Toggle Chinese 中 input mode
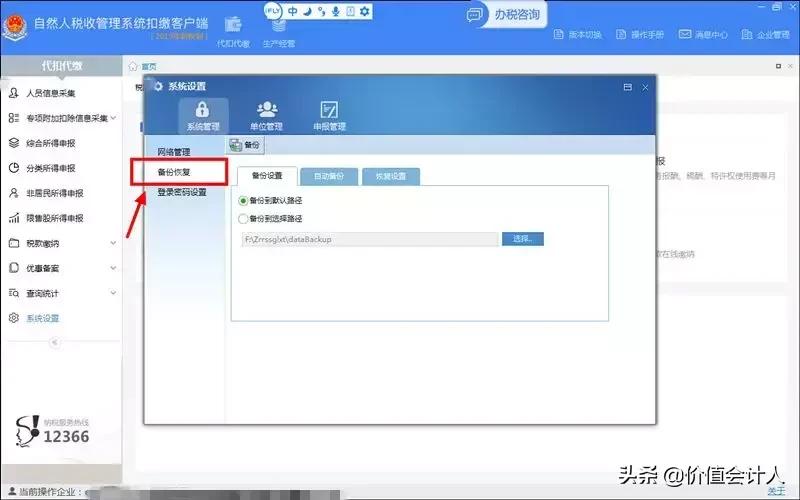800x500 pixels. pos(293,11)
